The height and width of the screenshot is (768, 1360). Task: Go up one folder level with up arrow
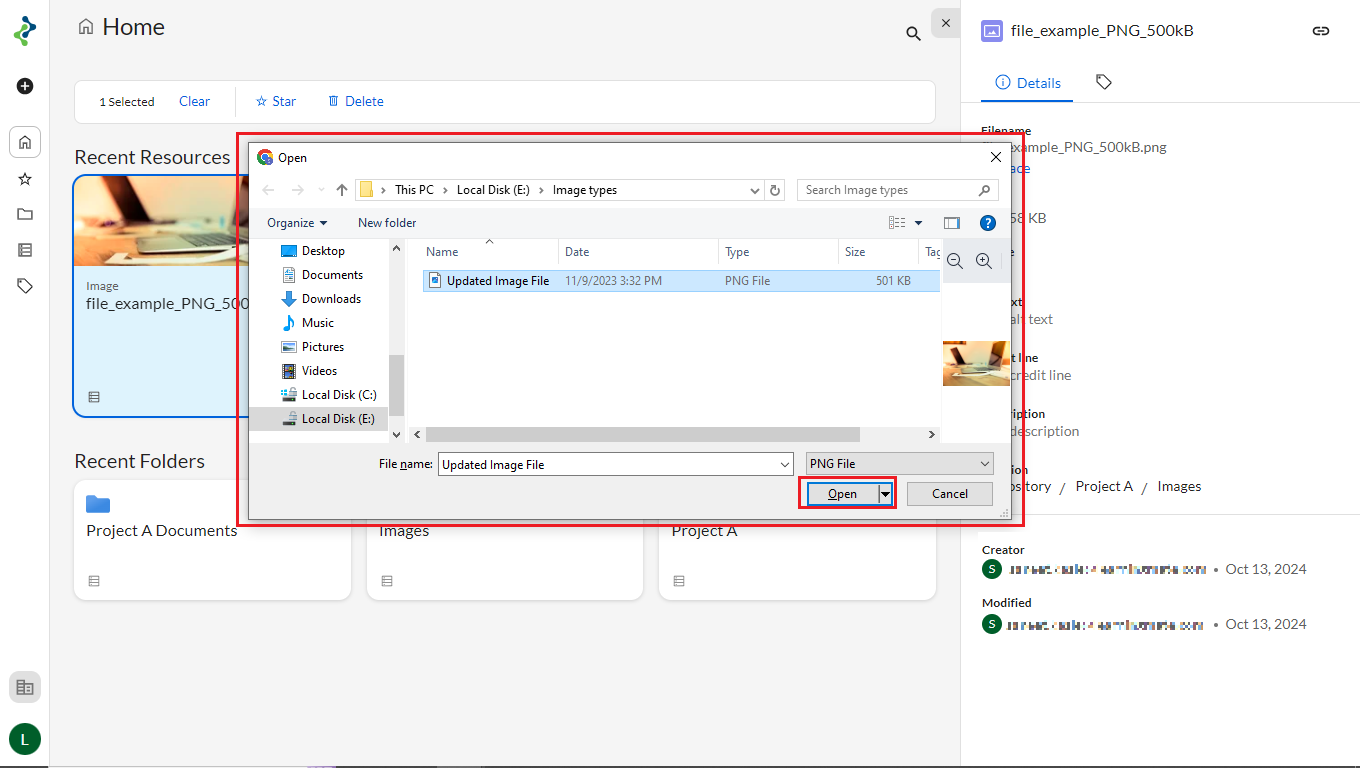342,190
